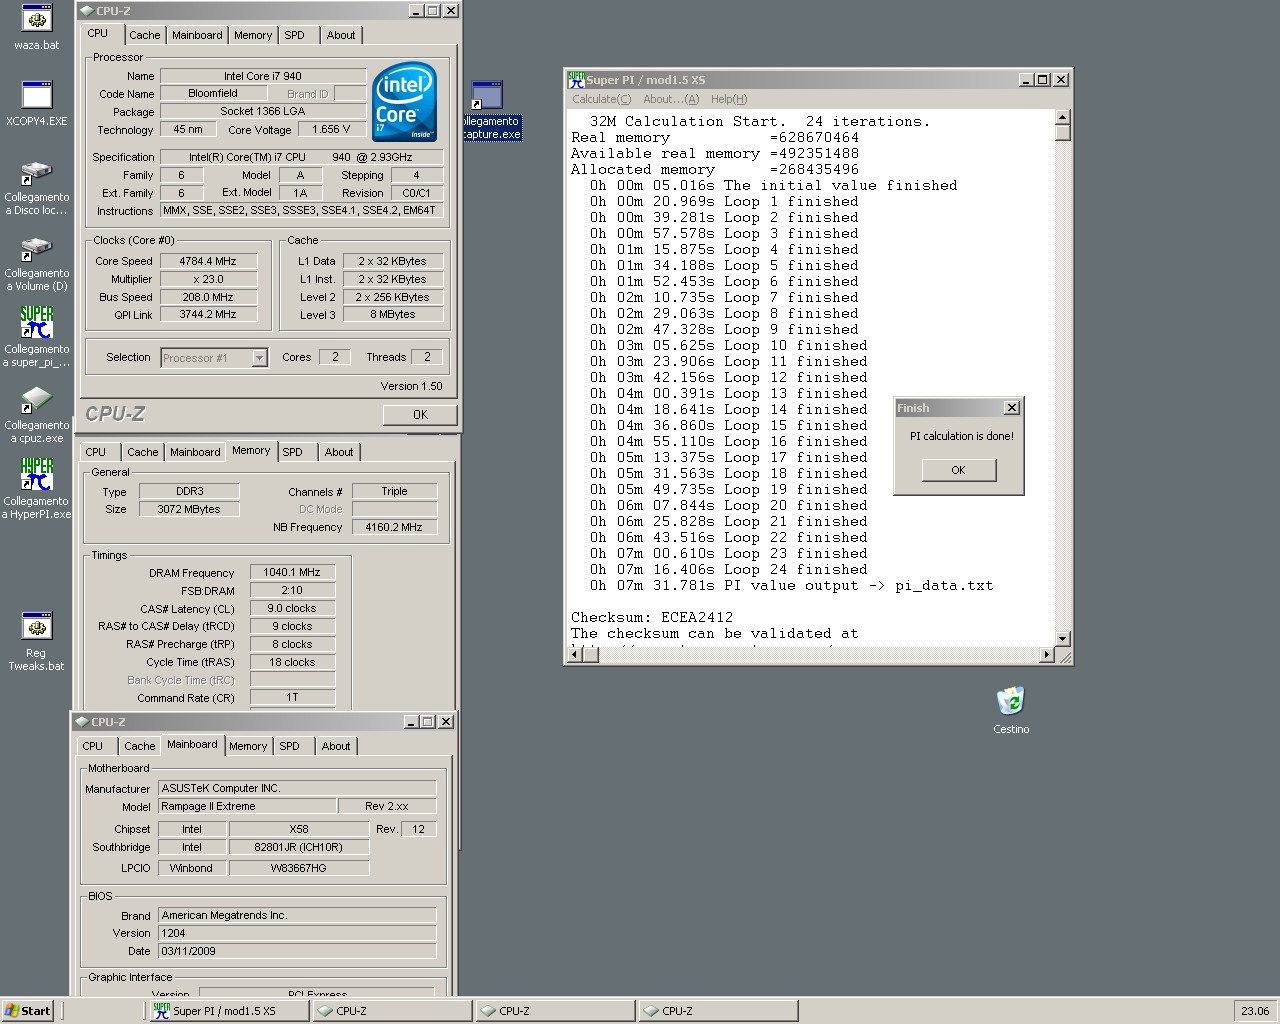Click DRAM Frequency 1040.1 MHz value
Viewport: 1280px width, 1024px height.
[292, 573]
